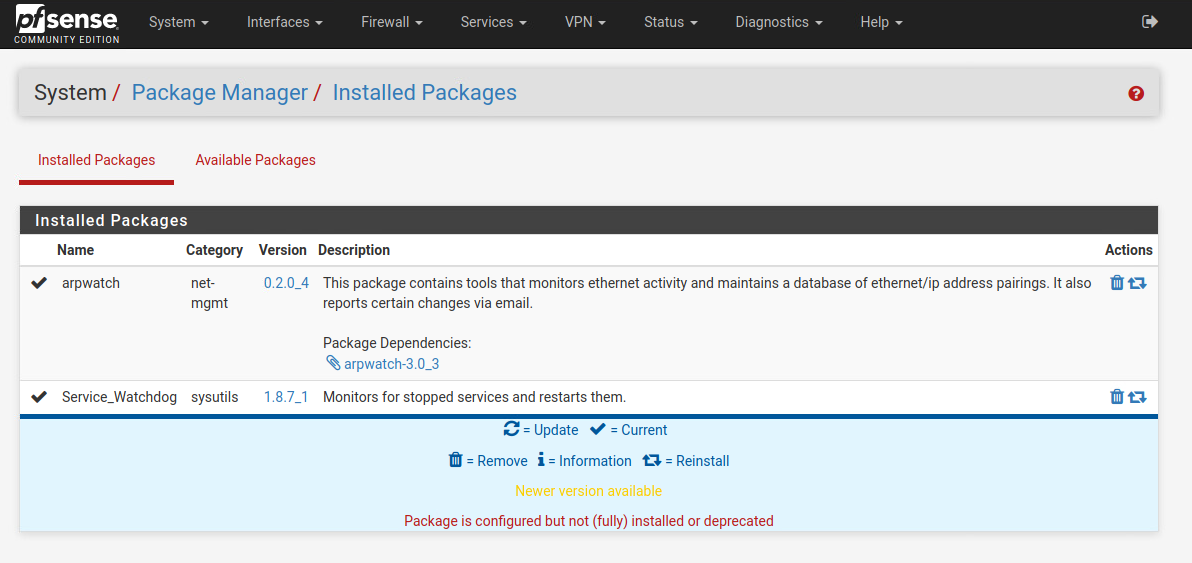Remove the arpwatch package via trash icon

[x=1117, y=283]
